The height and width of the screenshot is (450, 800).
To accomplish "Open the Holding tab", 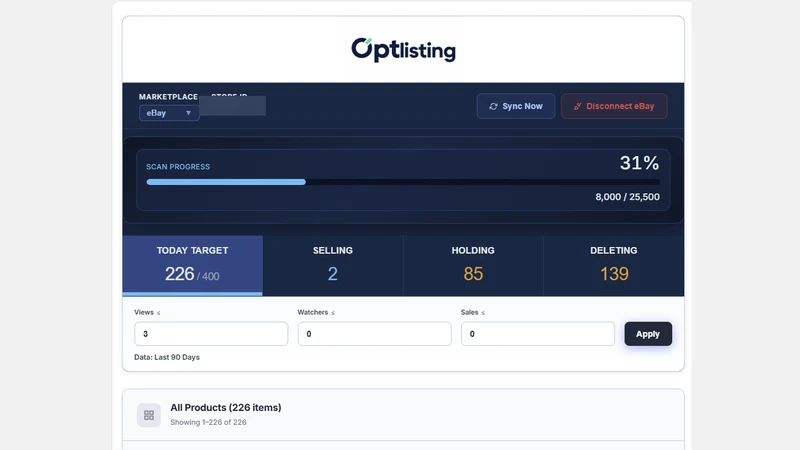I will pos(473,265).
